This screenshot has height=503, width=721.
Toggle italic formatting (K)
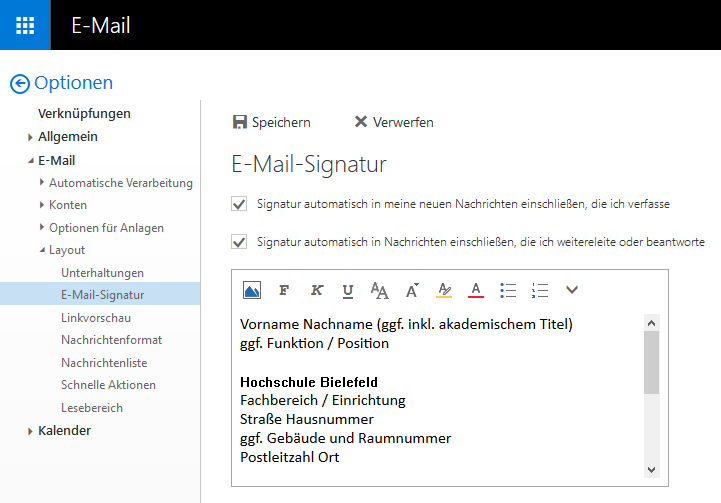click(317, 290)
